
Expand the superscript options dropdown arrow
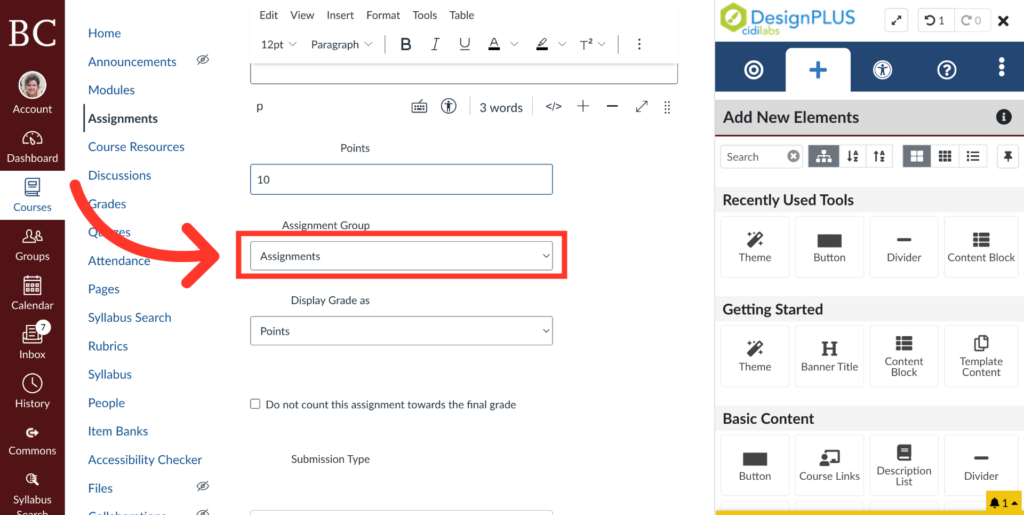point(601,44)
